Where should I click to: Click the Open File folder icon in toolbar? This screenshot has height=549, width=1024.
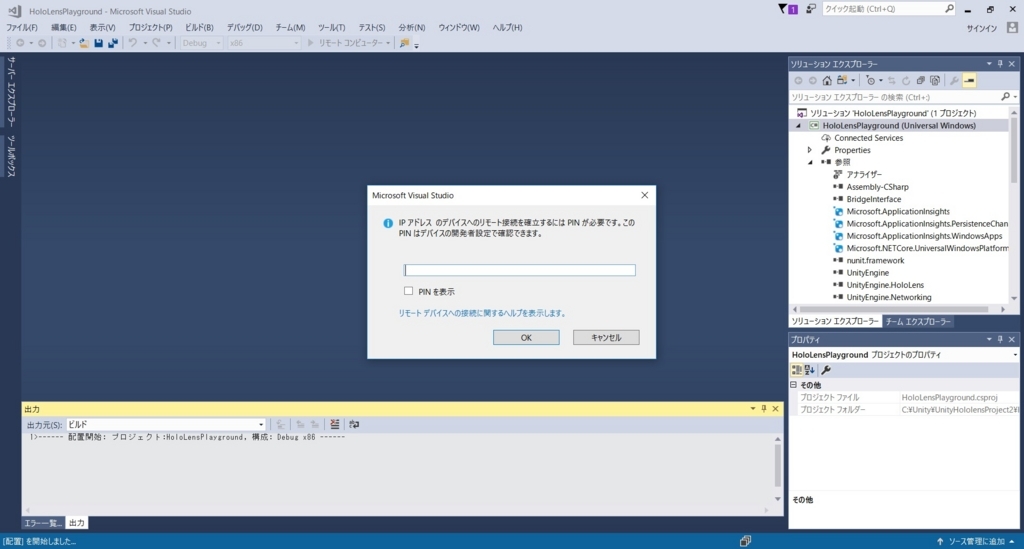[84, 43]
